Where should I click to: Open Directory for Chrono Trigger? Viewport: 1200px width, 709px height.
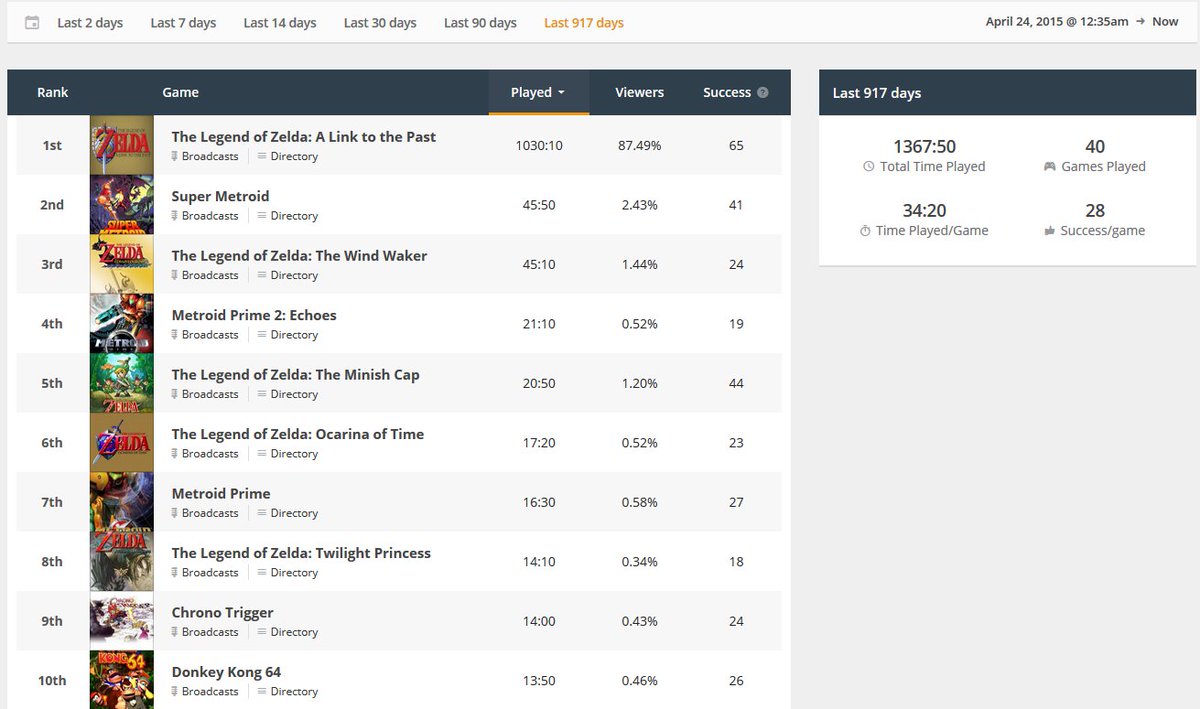click(x=287, y=632)
